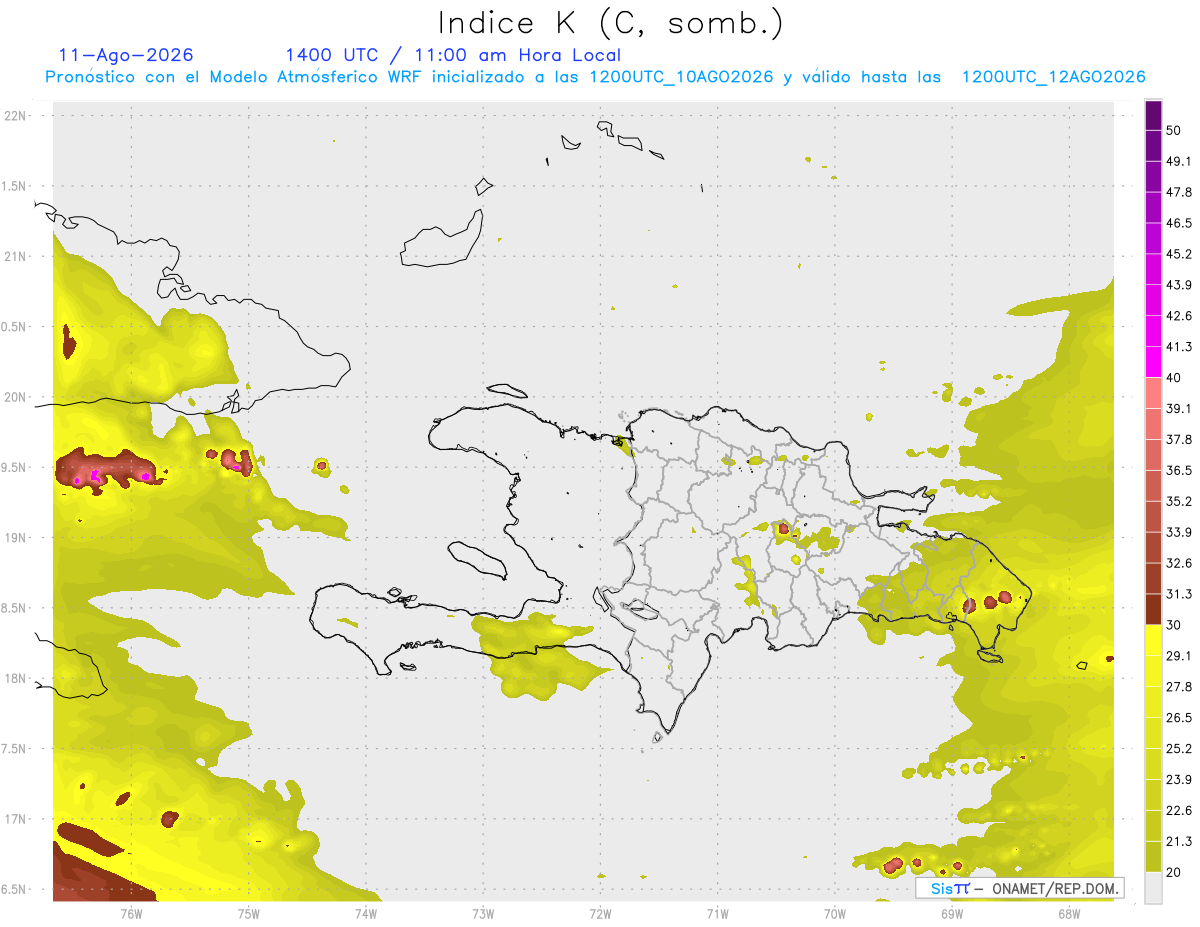Click the '47.8' value on color scale
The width and height of the screenshot is (1200, 927).
point(1179,192)
